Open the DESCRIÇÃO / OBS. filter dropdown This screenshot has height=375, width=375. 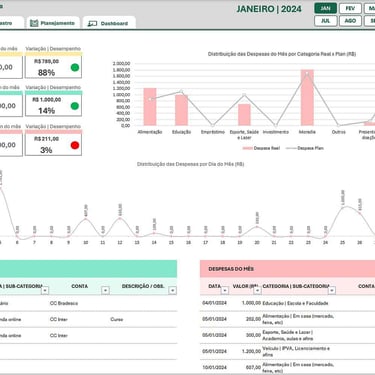pos(172,290)
